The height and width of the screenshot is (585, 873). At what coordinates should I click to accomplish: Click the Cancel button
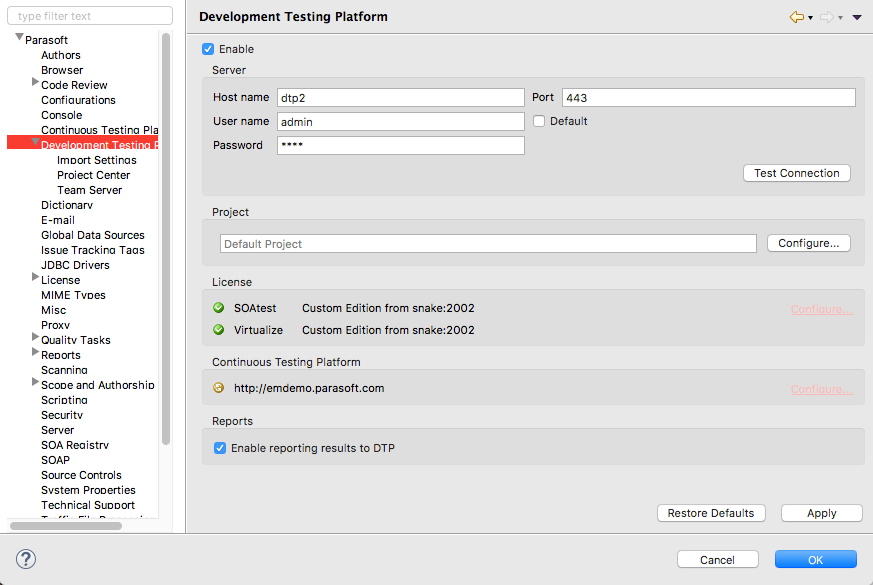(718, 560)
